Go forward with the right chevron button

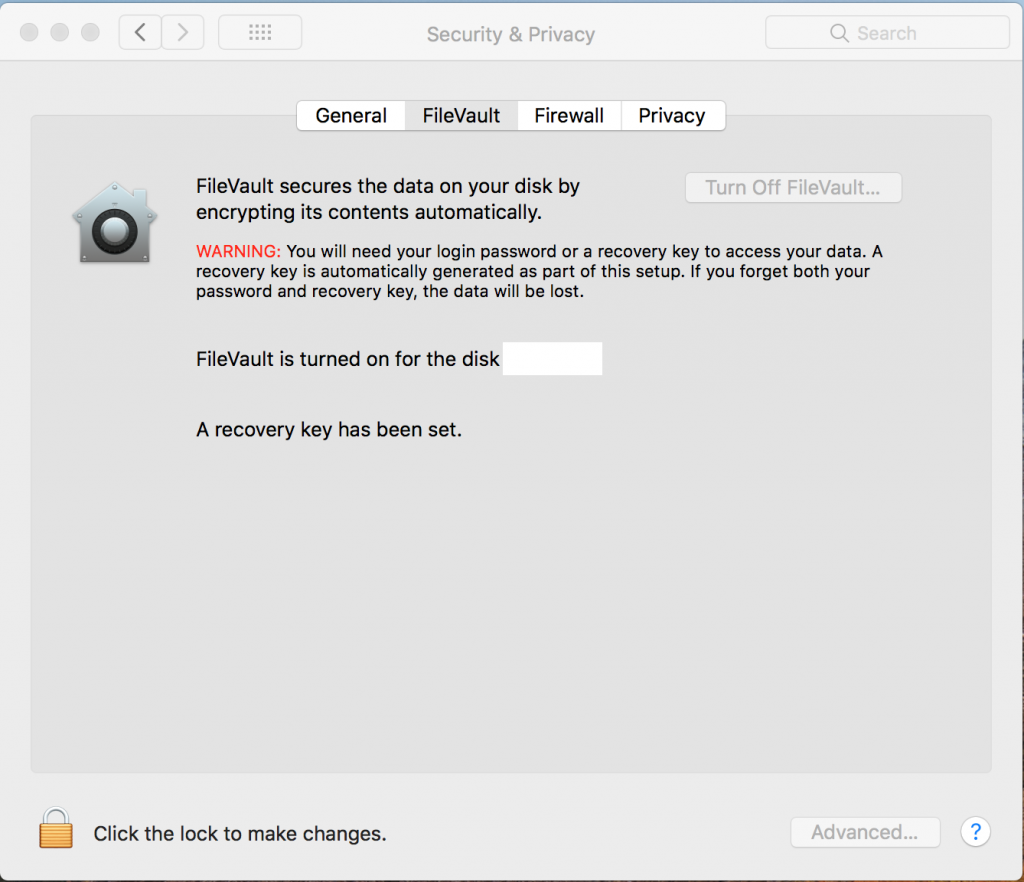[x=183, y=32]
